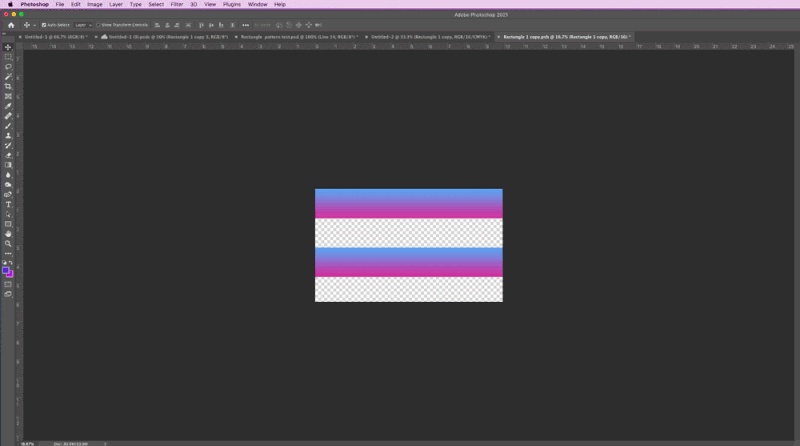Viewport: 800px width, 446px height.
Task: Switch to Untitled-2 @ 33.3% tab
Action: point(430,37)
